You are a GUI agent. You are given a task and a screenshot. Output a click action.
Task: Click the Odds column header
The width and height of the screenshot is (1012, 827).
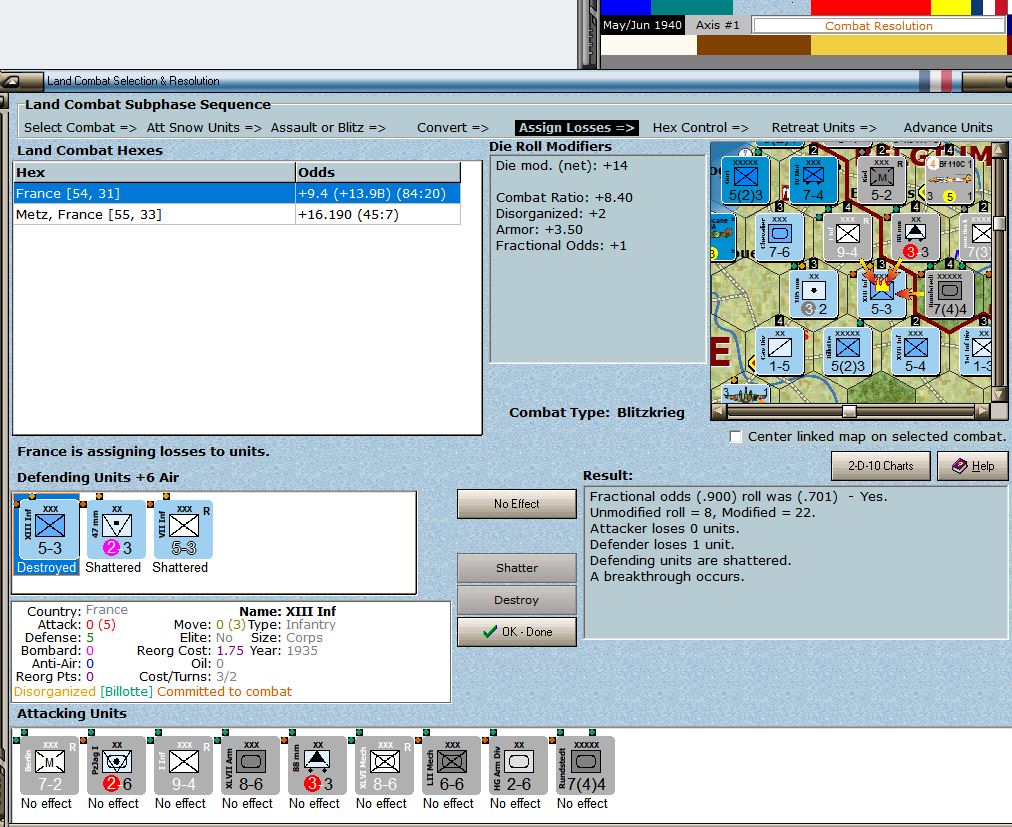pos(378,172)
